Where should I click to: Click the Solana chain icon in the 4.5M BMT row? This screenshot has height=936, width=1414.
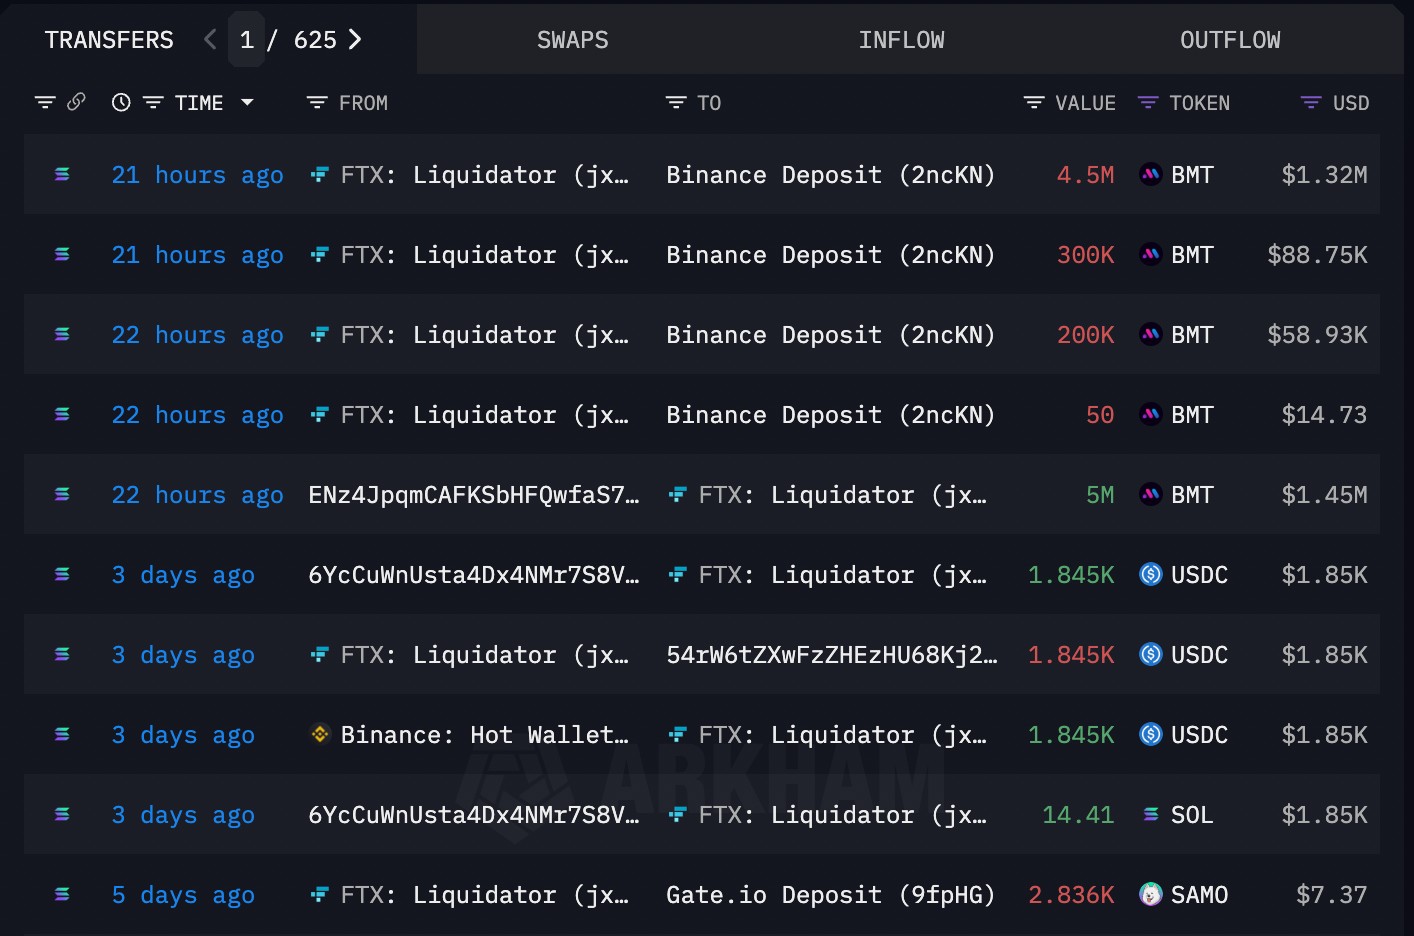click(x=62, y=175)
